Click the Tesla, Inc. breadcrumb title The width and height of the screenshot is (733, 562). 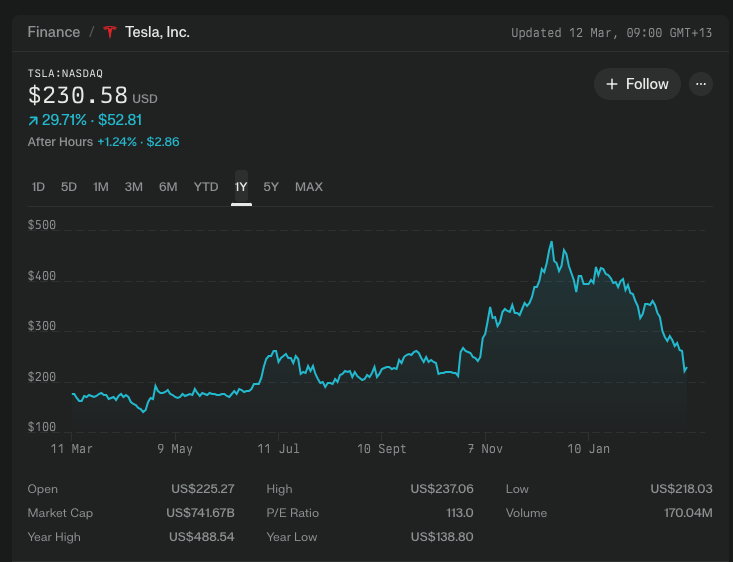(157, 32)
